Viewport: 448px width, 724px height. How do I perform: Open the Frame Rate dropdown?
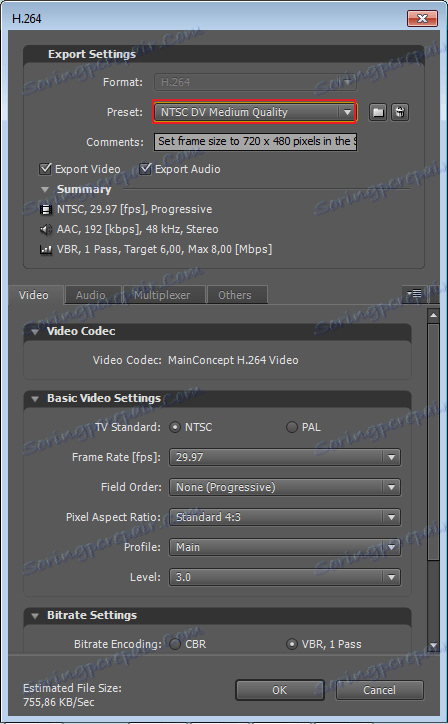[285, 457]
